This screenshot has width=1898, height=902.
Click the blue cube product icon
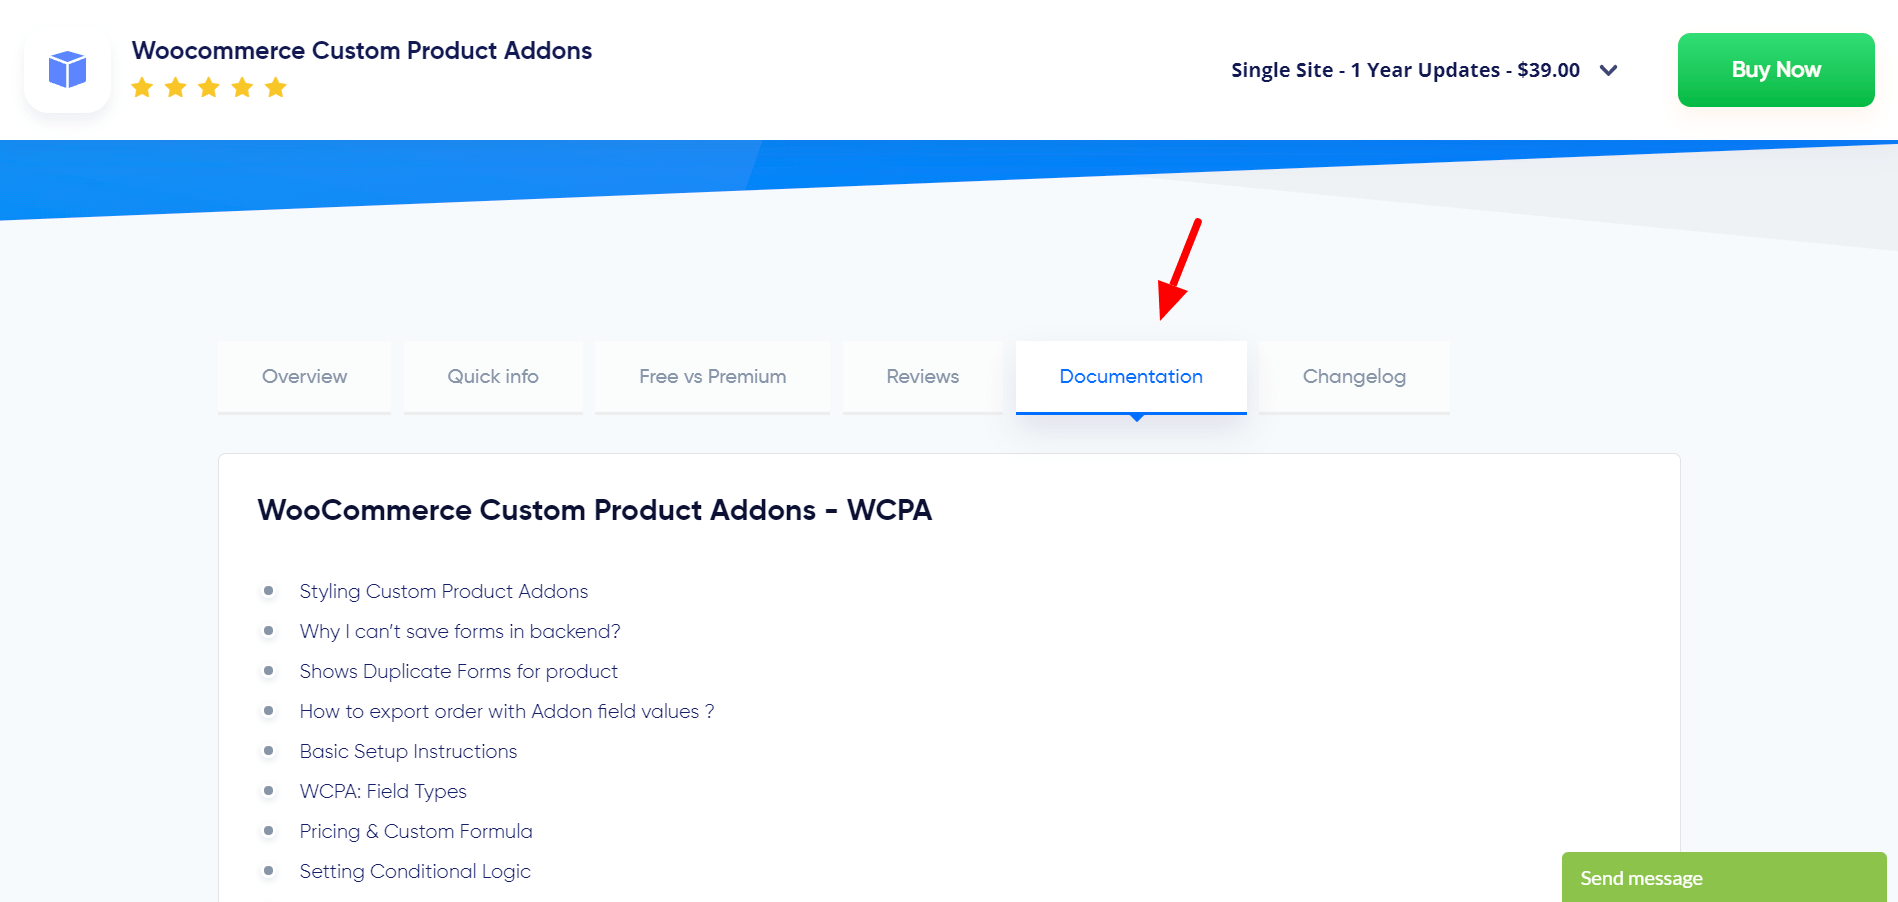67,70
